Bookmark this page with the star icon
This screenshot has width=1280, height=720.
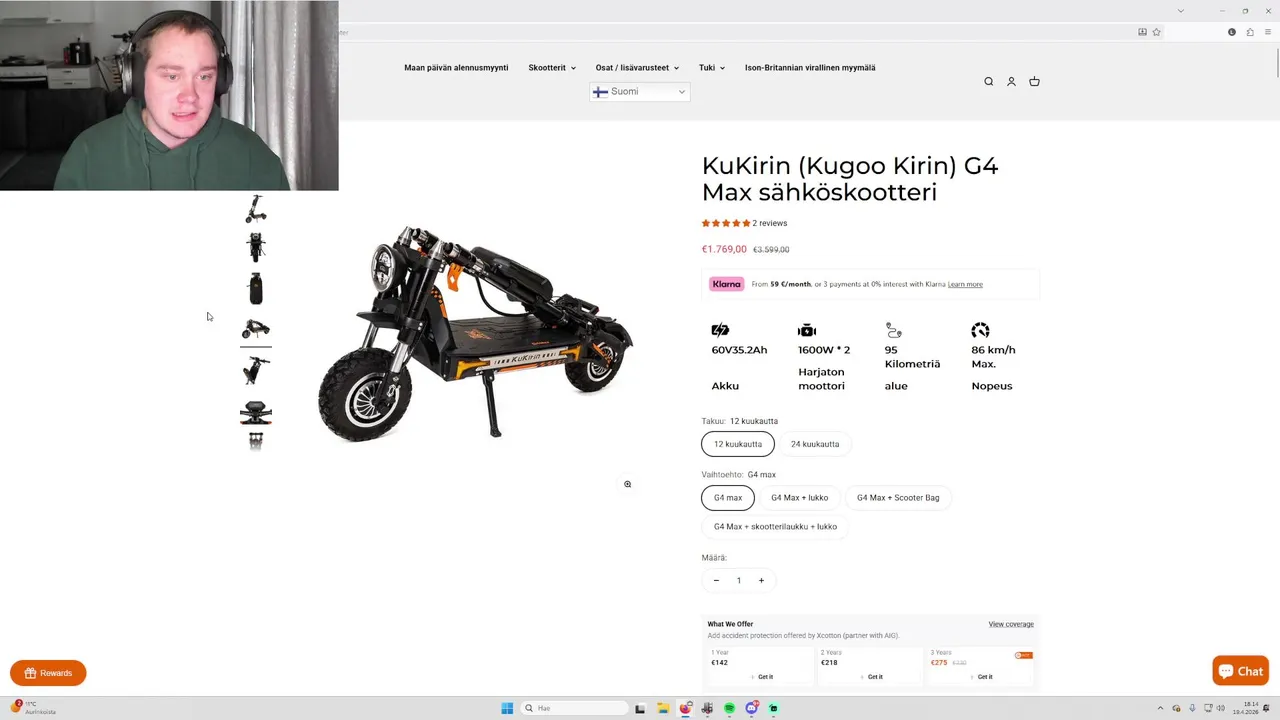(1157, 32)
